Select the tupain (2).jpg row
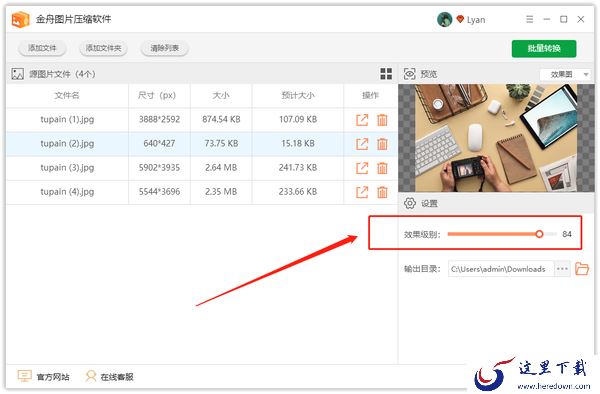The height and width of the screenshot is (394, 600). click(202, 144)
